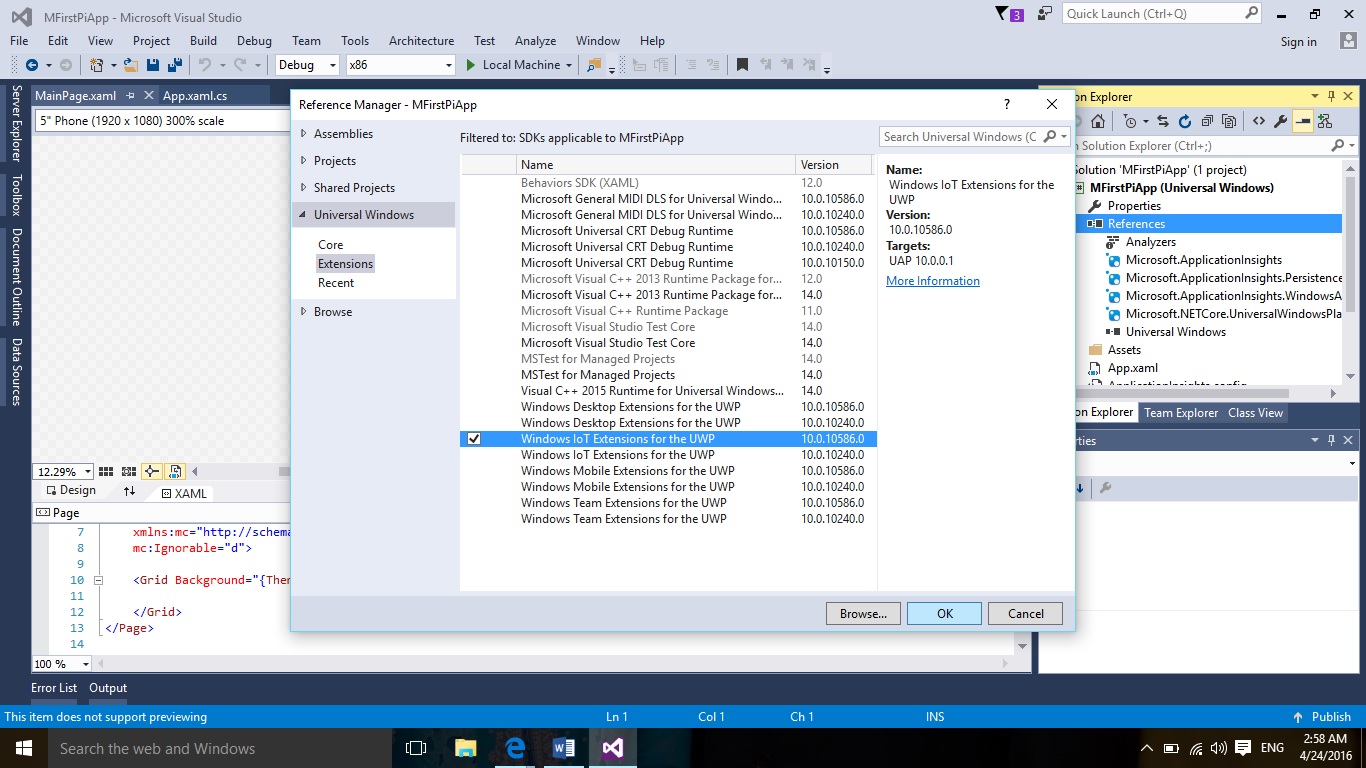Click the Browse... button
Image resolution: width=1366 pixels, height=768 pixels.
point(863,614)
